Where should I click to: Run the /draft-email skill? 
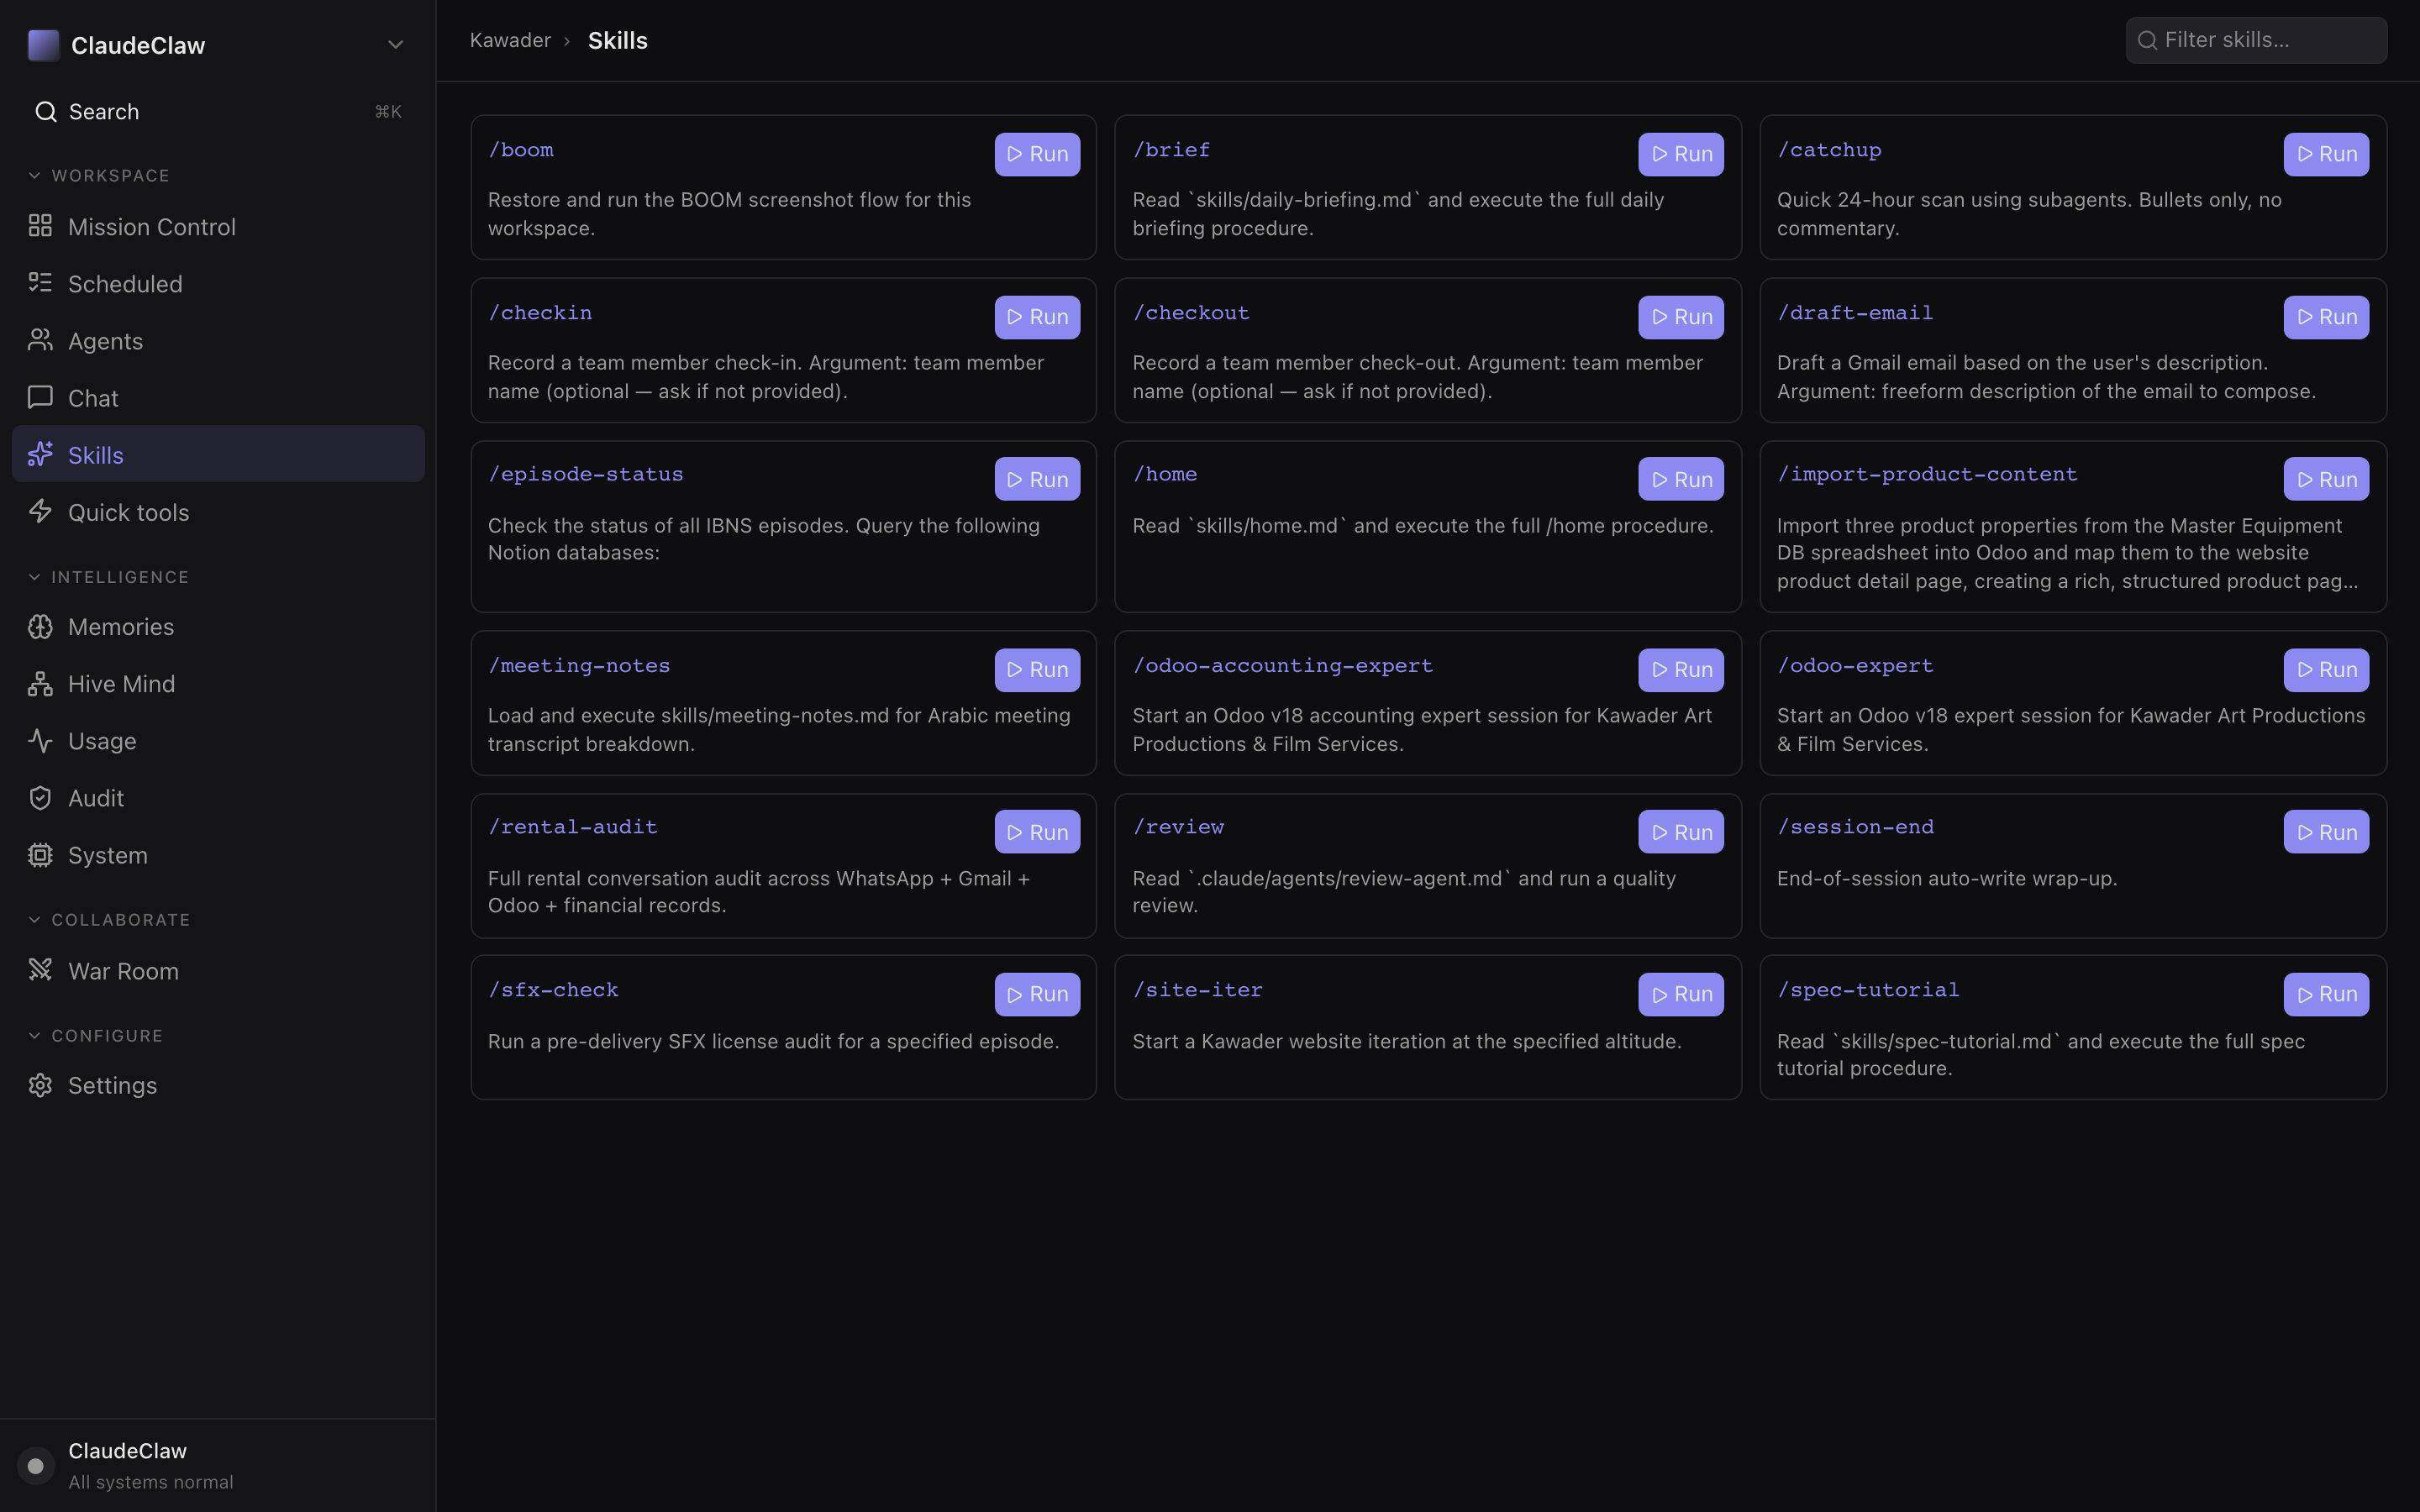point(2326,317)
